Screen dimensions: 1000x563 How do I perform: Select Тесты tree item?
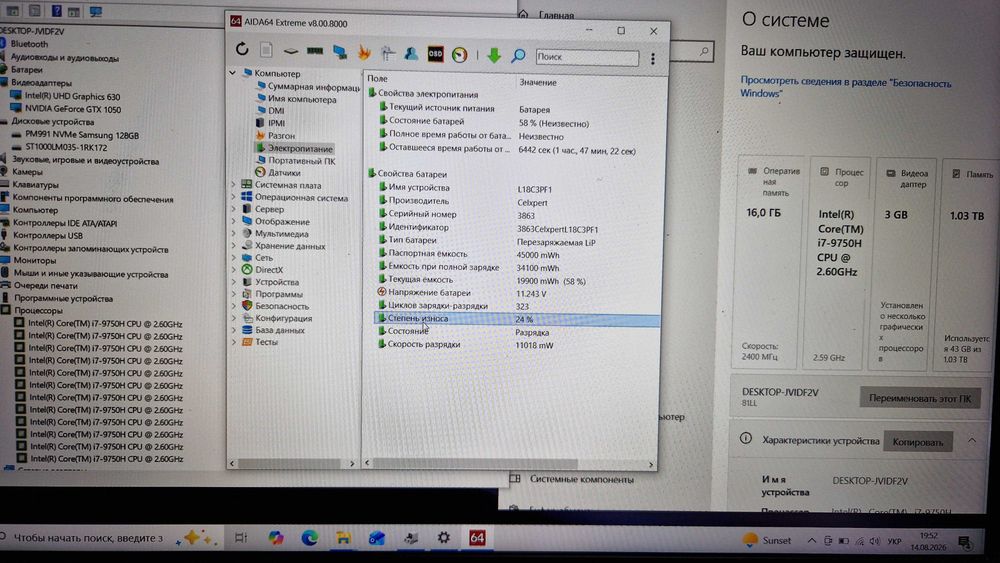click(260, 342)
